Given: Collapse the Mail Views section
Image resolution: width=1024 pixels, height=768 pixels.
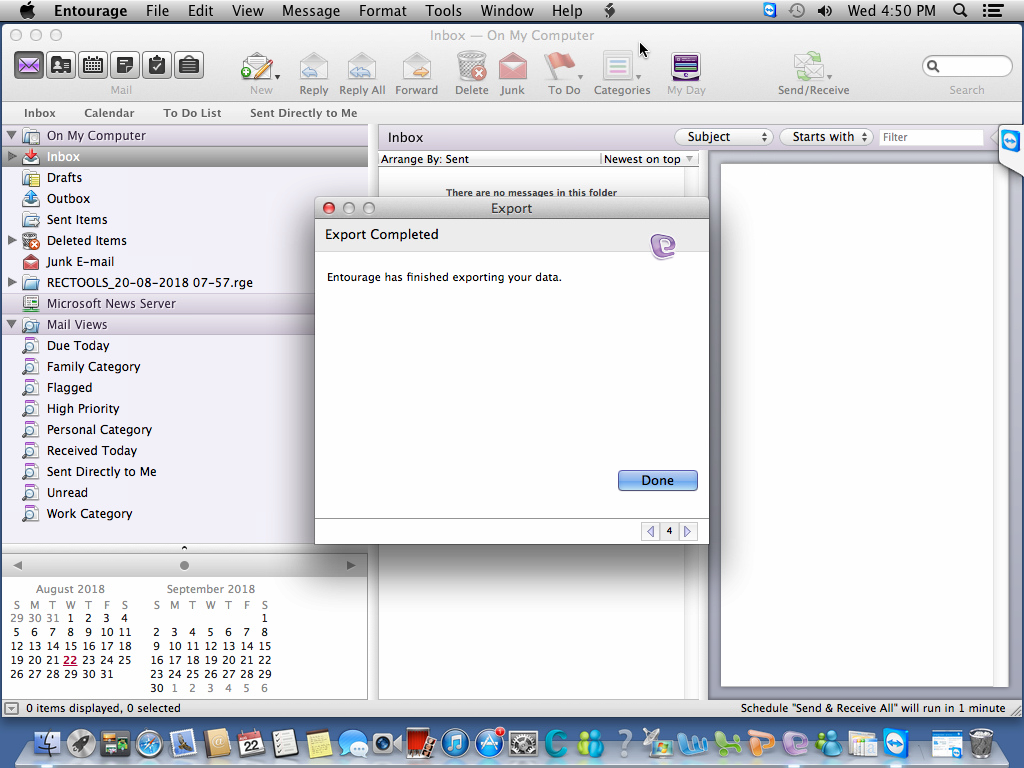Looking at the screenshot, I should (11, 324).
